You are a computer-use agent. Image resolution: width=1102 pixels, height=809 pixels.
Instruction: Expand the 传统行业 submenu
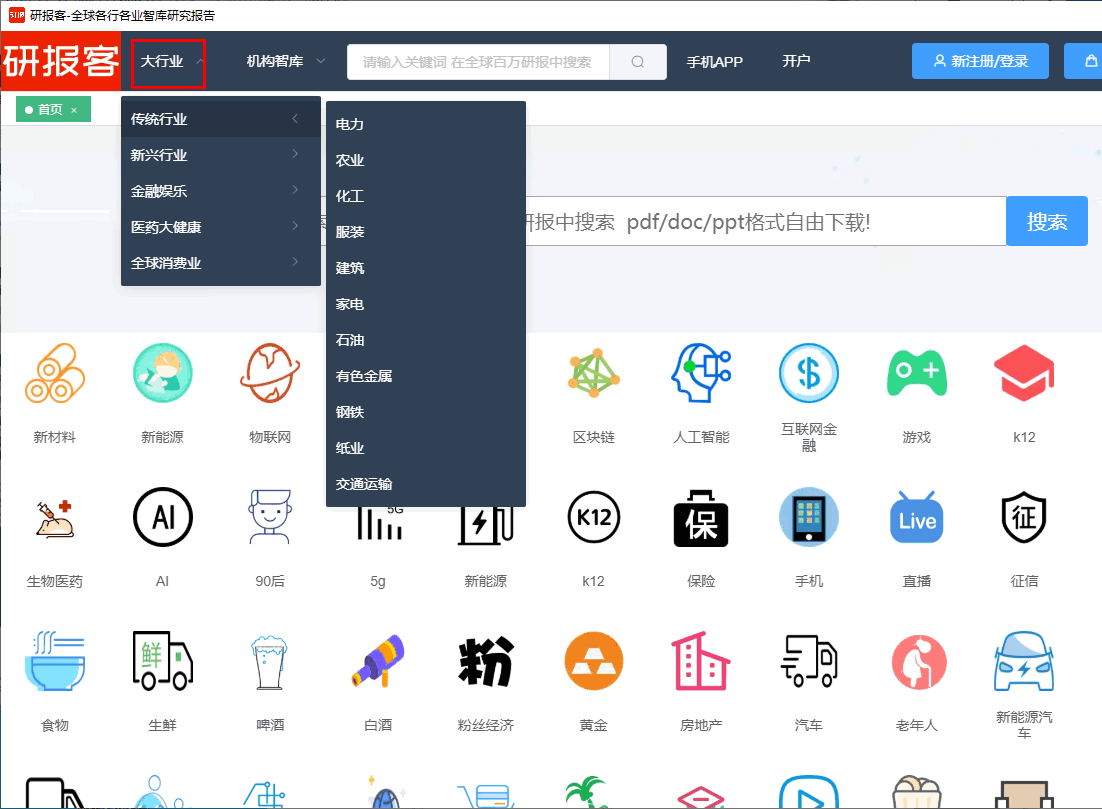pos(221,119)
